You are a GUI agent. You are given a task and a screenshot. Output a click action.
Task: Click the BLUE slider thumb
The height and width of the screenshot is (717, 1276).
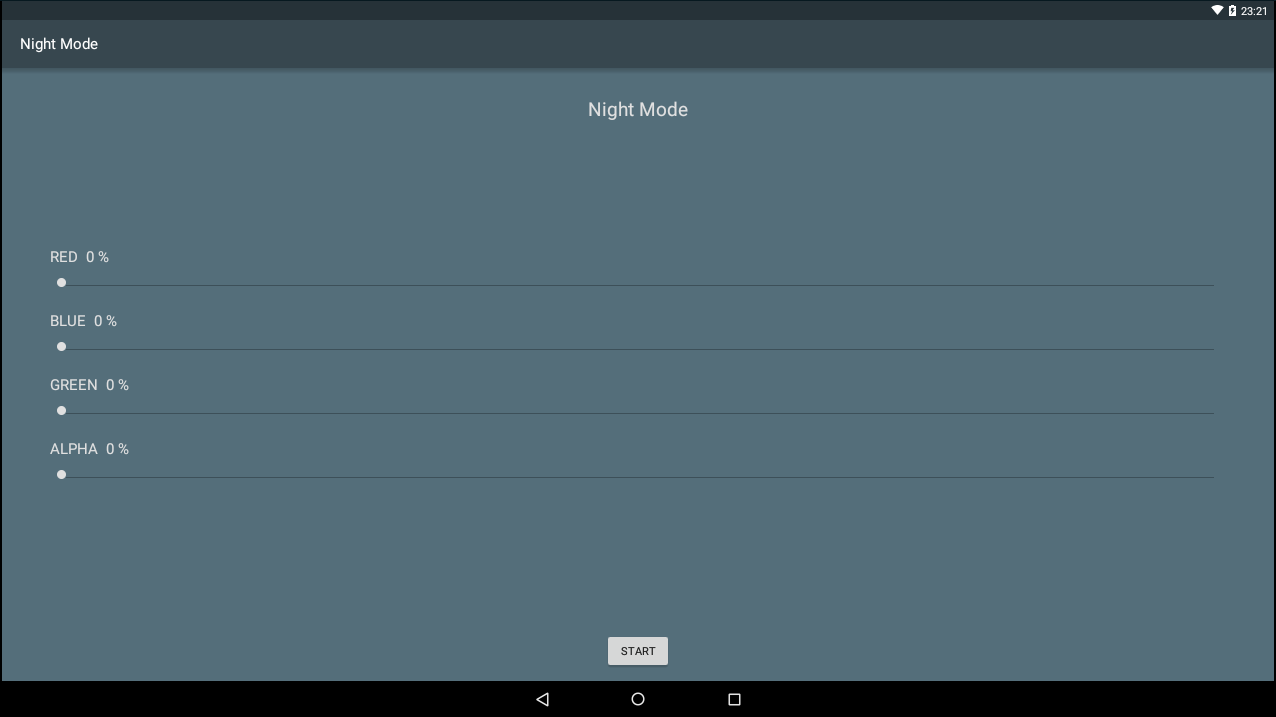pos(61,347)
